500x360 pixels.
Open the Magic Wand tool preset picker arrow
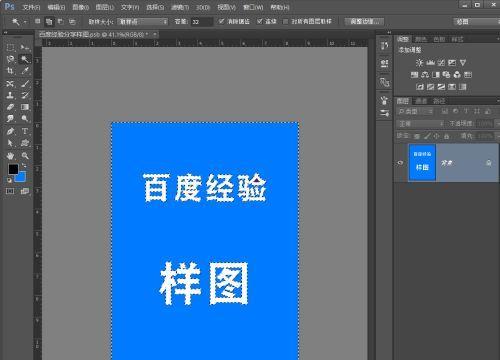coord(25,22)
